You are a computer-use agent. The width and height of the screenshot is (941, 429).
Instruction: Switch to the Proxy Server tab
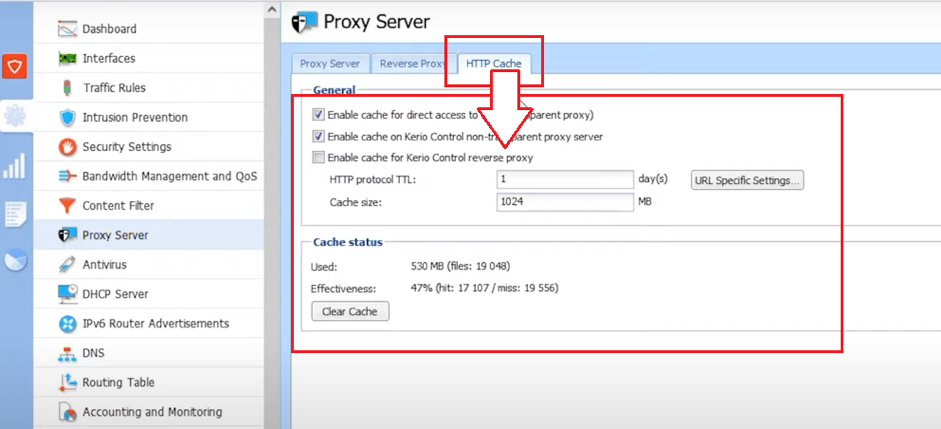tap(330, 64)
